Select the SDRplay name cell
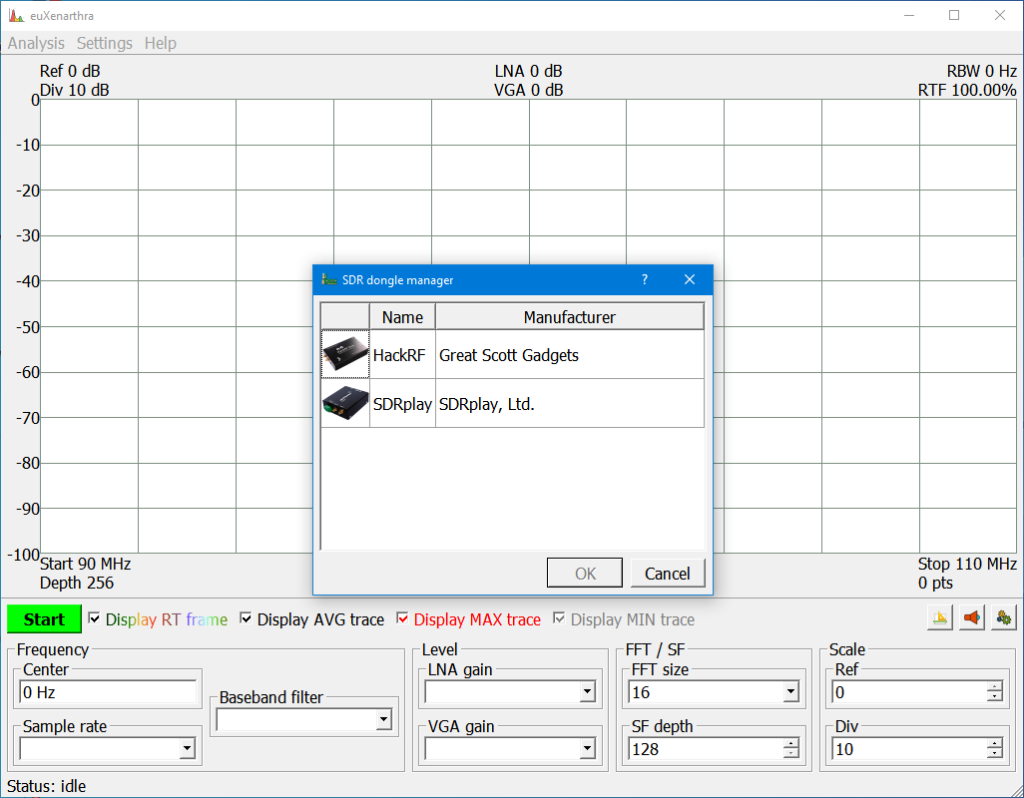Image resolution: width=1024 pixels, height=798 pixels. pyautogui.click(x=402, y=404)
